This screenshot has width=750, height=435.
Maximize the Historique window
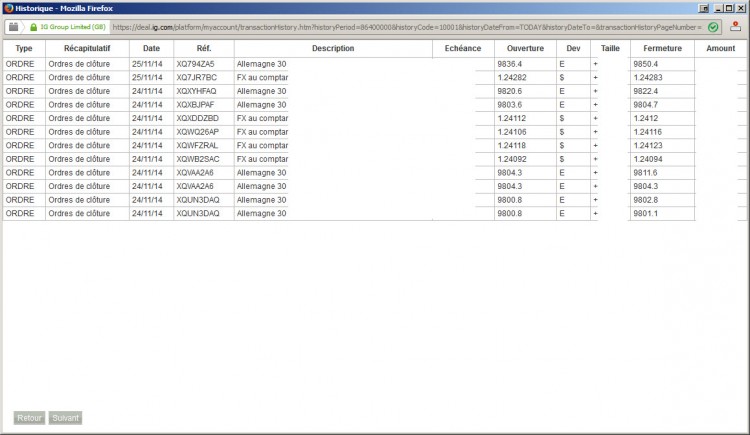[728, 8]
